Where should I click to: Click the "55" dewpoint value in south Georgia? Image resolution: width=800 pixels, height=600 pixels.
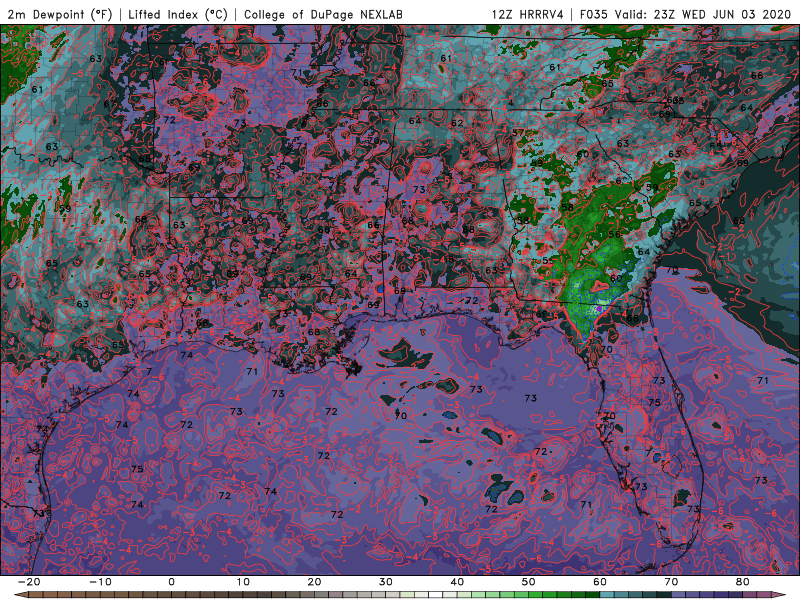[547, 261]
